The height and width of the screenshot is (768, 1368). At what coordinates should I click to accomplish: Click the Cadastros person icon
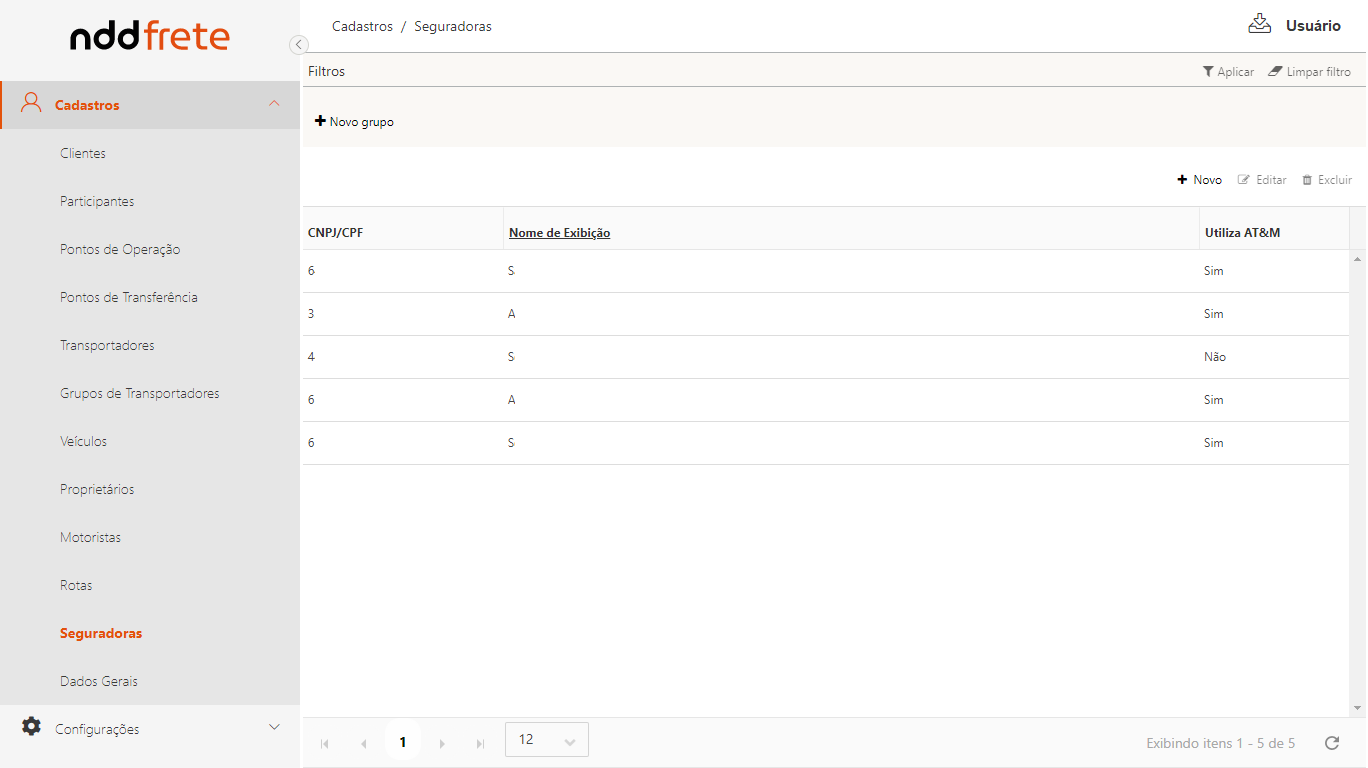click(32, 104)
